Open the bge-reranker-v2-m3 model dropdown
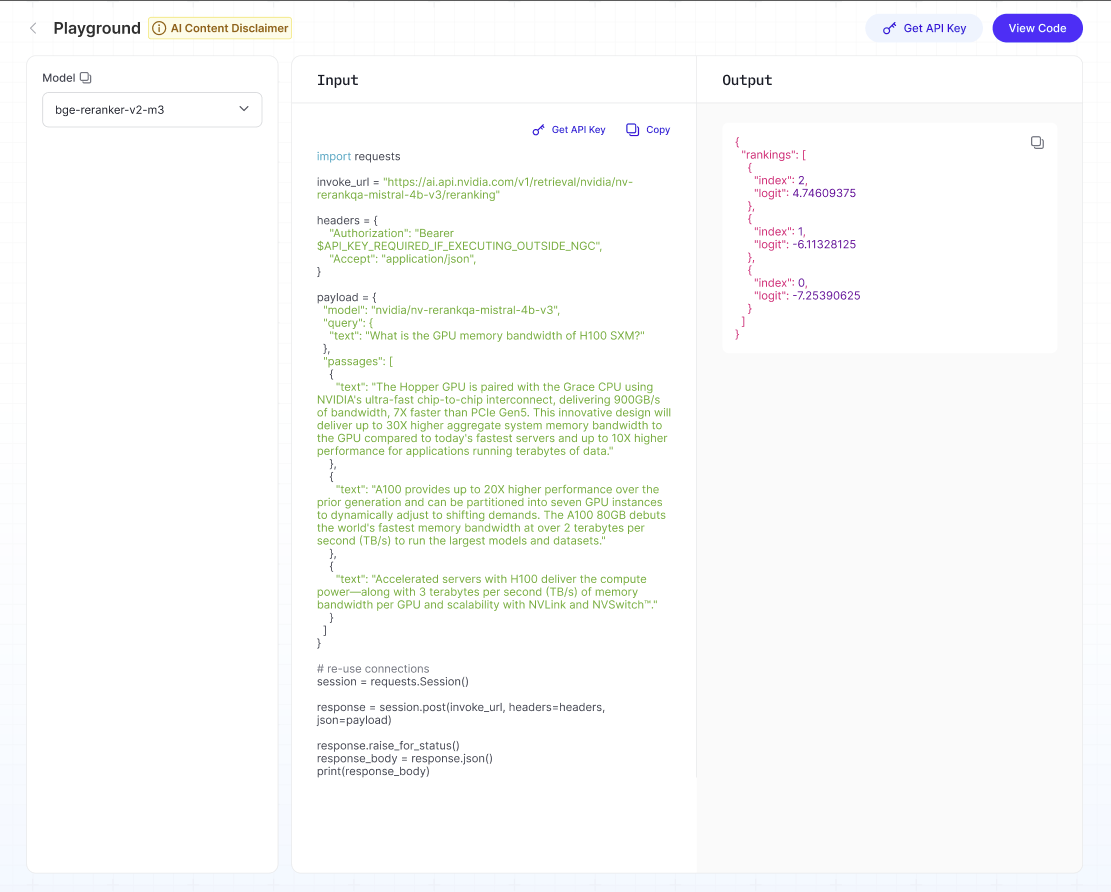1111x892 pixels. (x=140, y=110)
